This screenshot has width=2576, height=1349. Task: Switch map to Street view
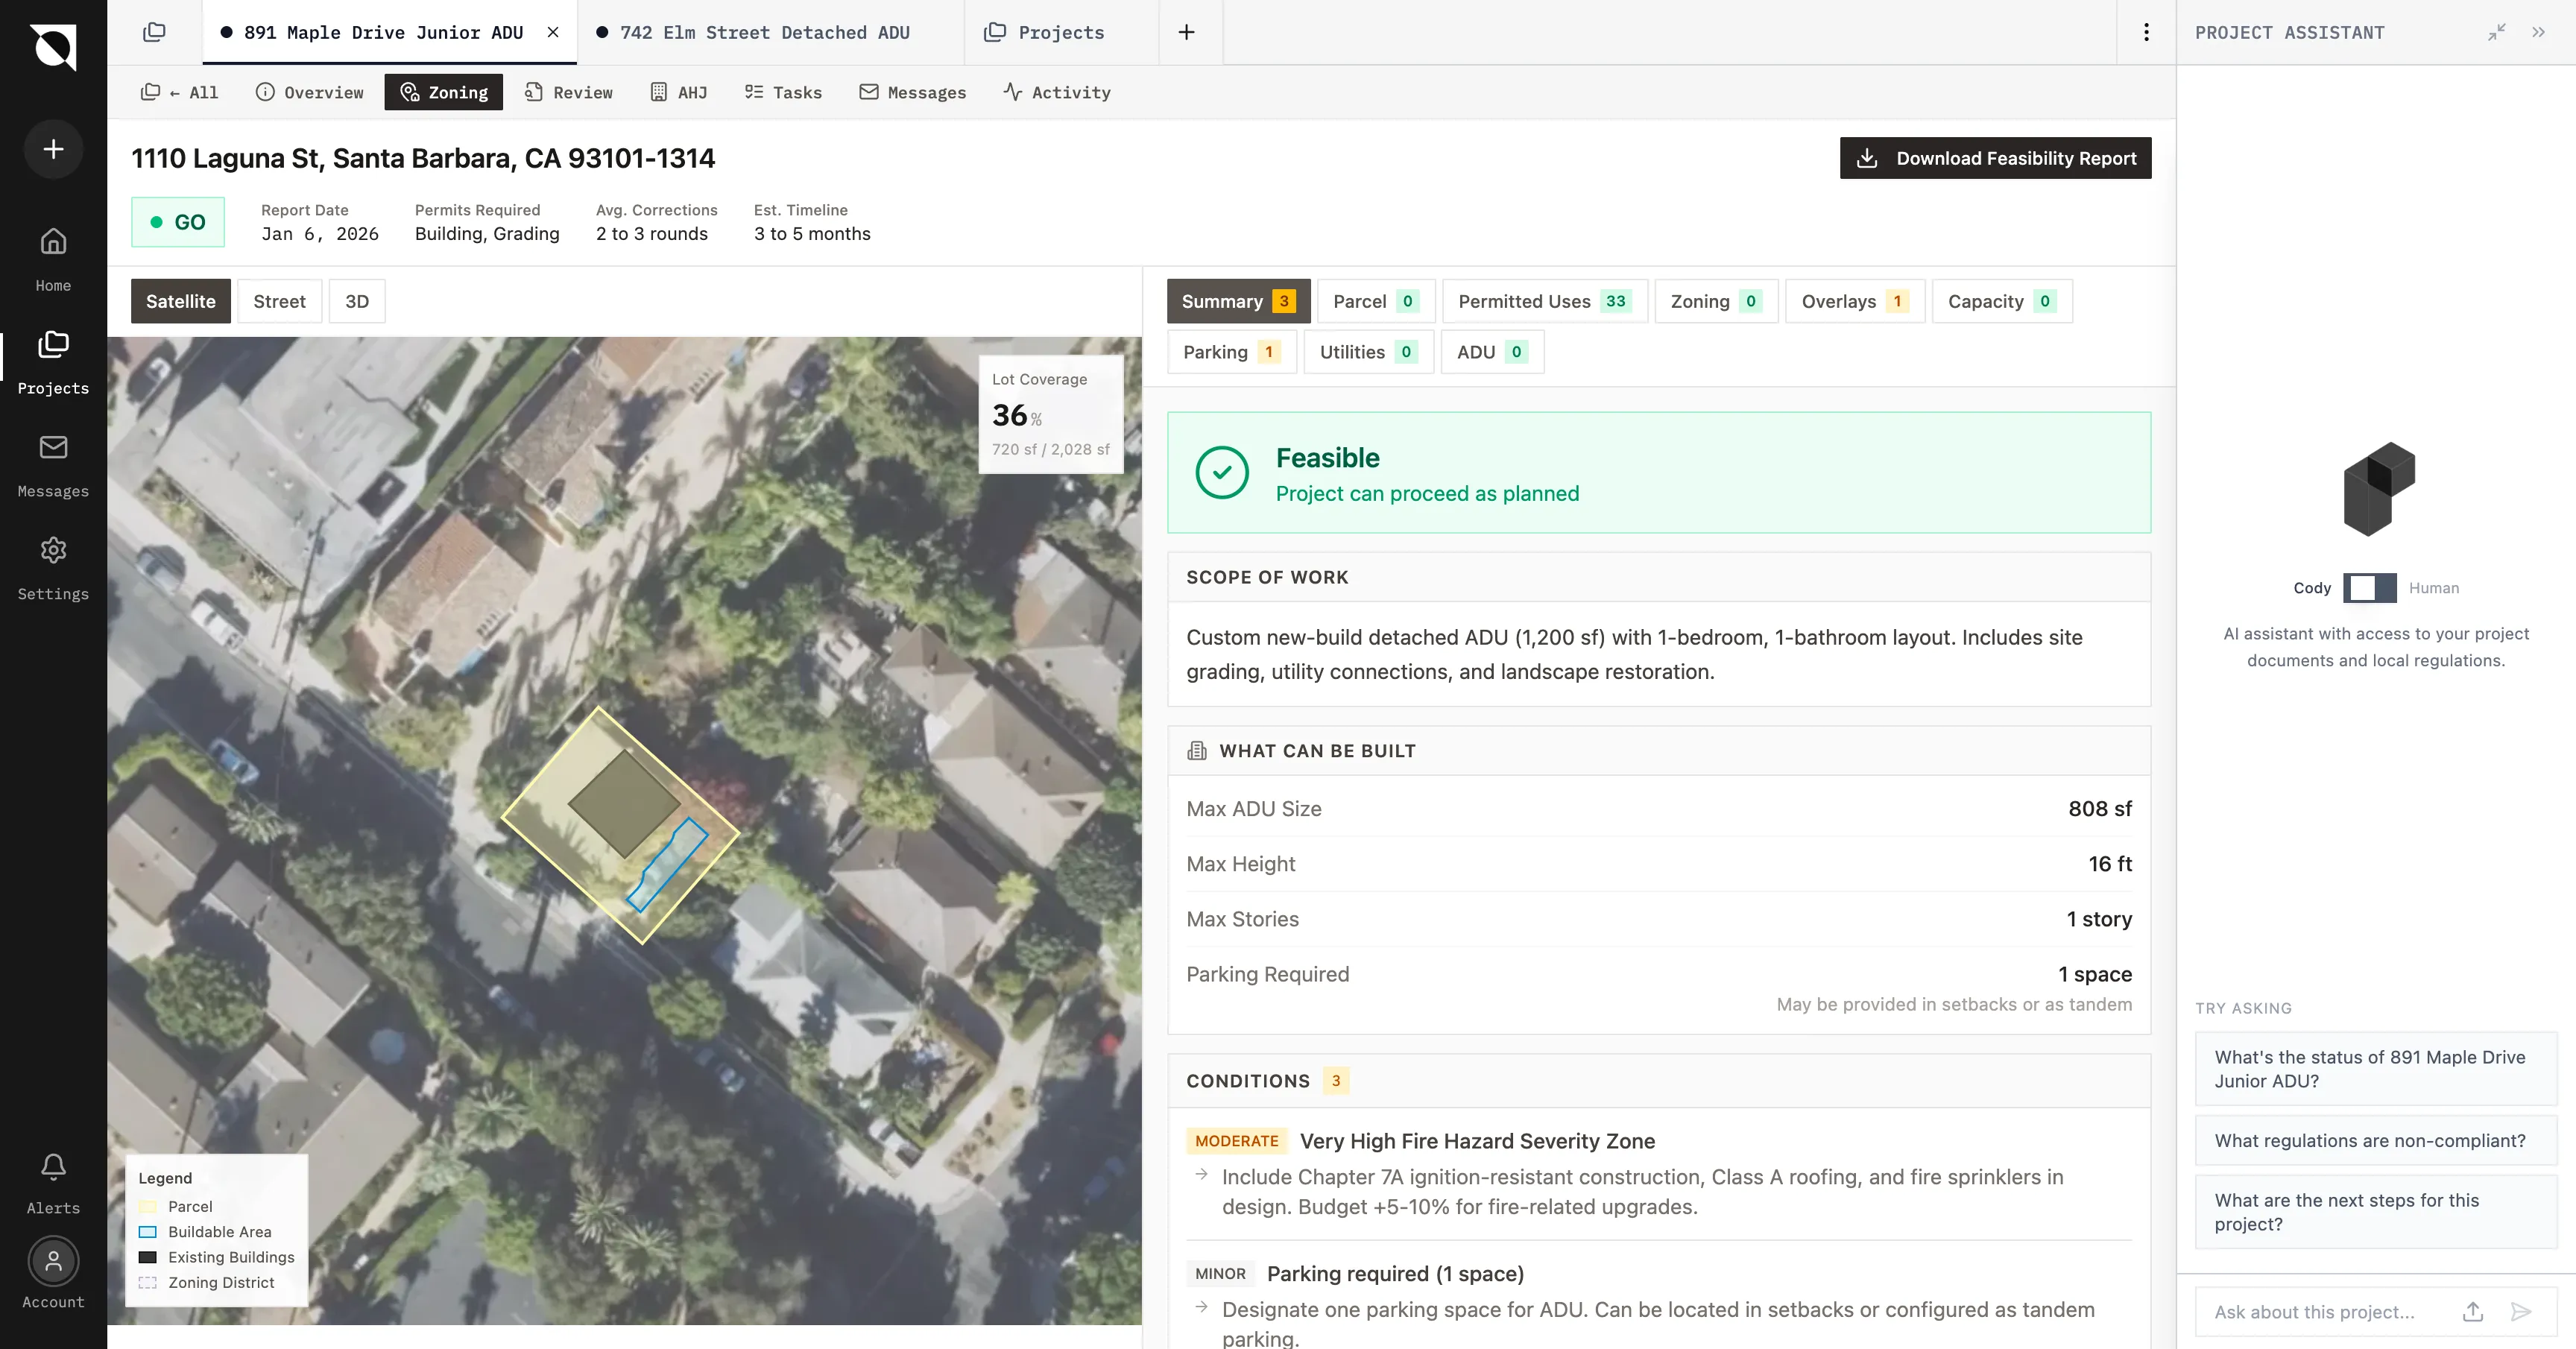click(279, 301)
